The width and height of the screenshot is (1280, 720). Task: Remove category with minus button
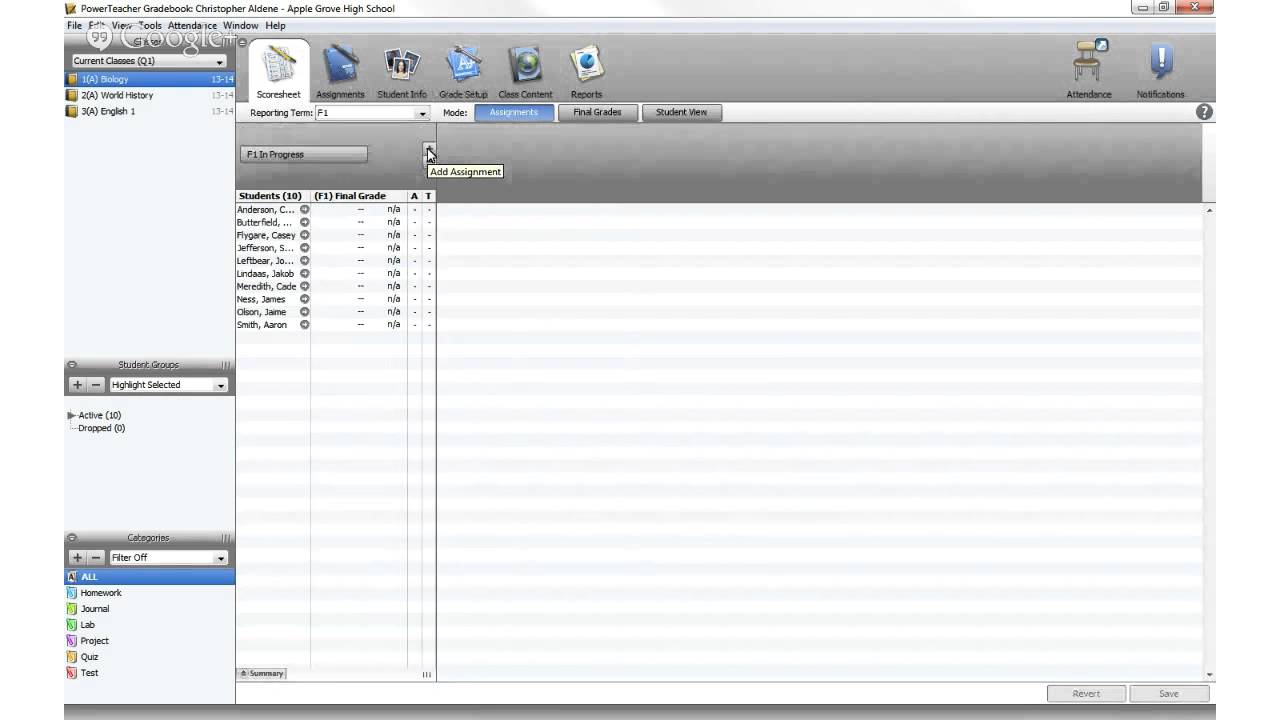96,558
